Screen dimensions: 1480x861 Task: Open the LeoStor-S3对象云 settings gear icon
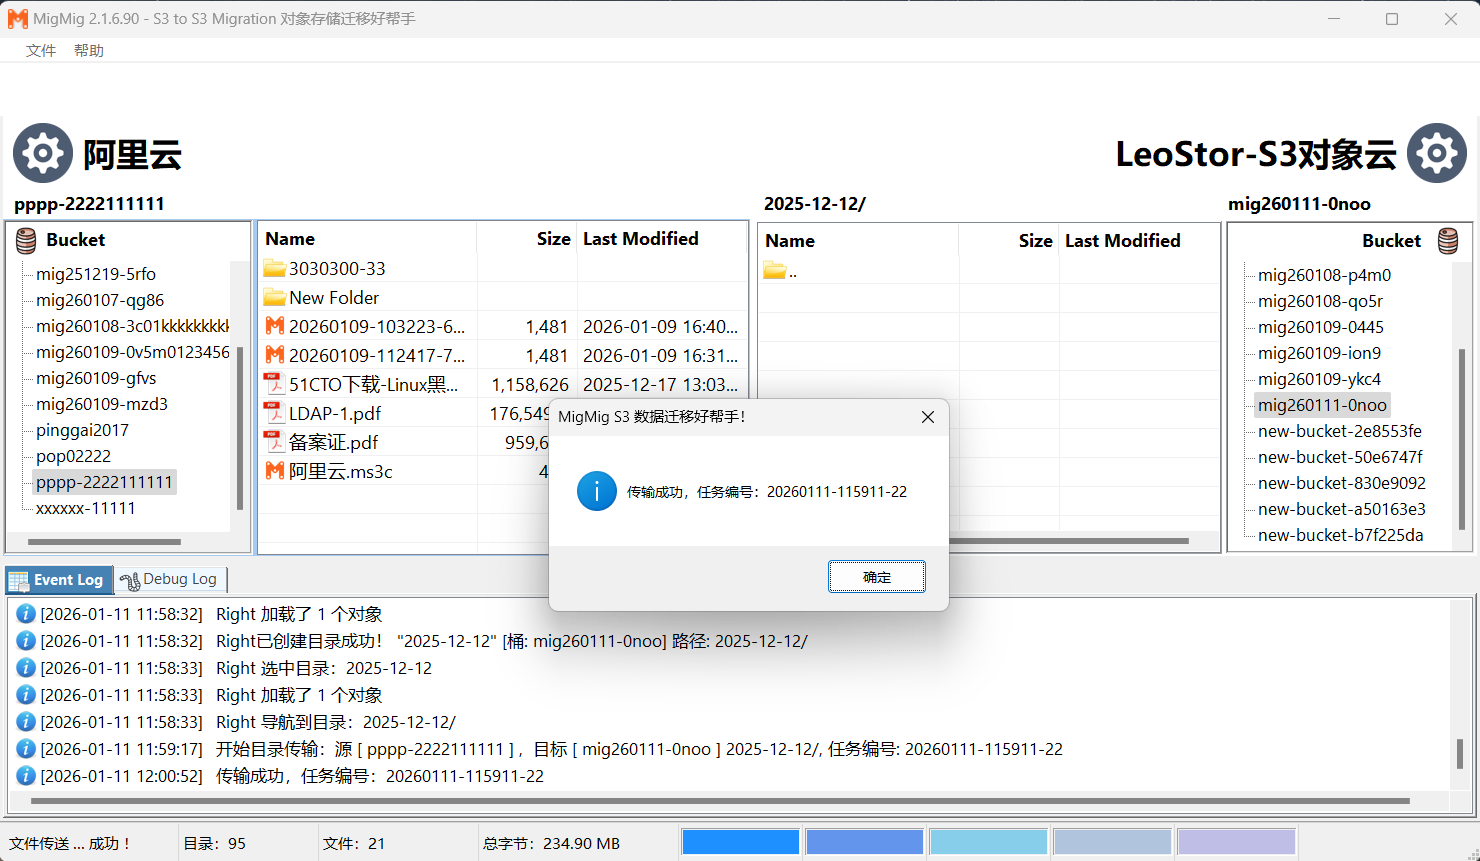1436,153
